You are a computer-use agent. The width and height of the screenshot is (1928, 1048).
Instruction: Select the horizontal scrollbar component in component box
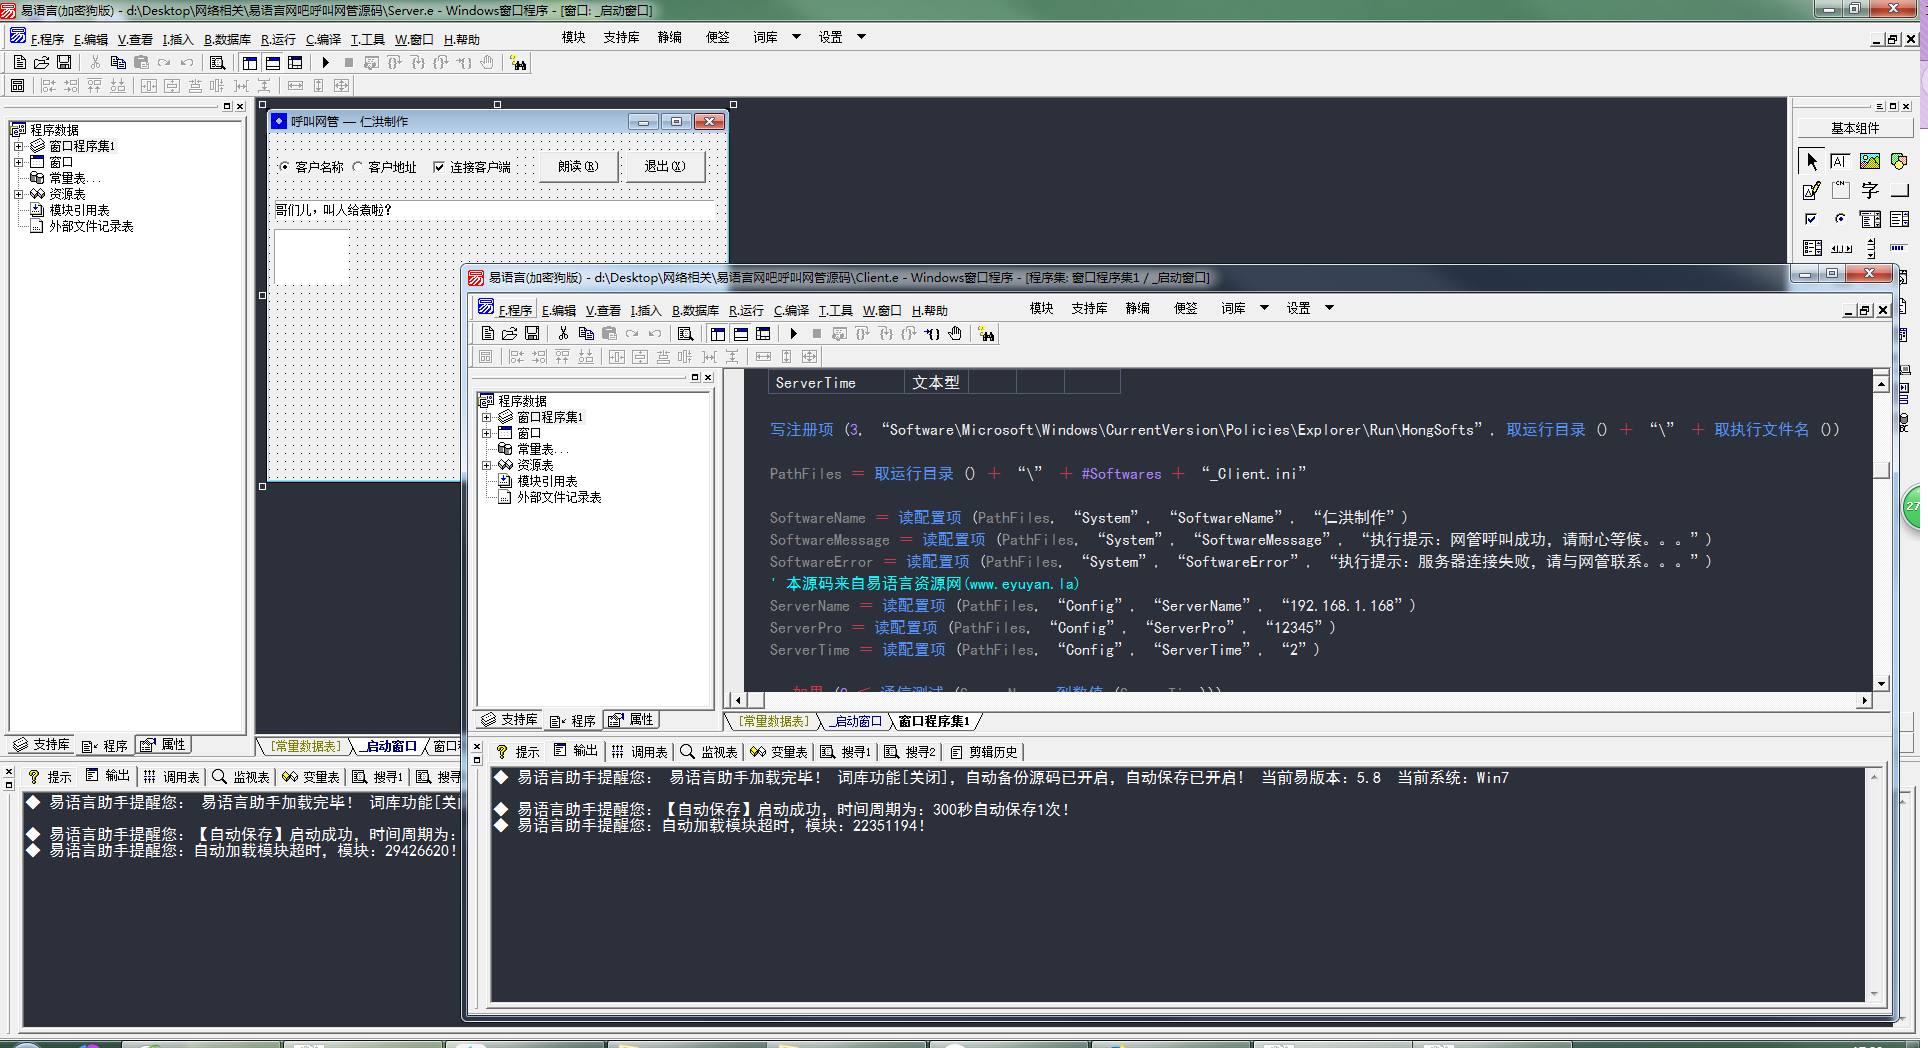click(x=1840, y=248)
